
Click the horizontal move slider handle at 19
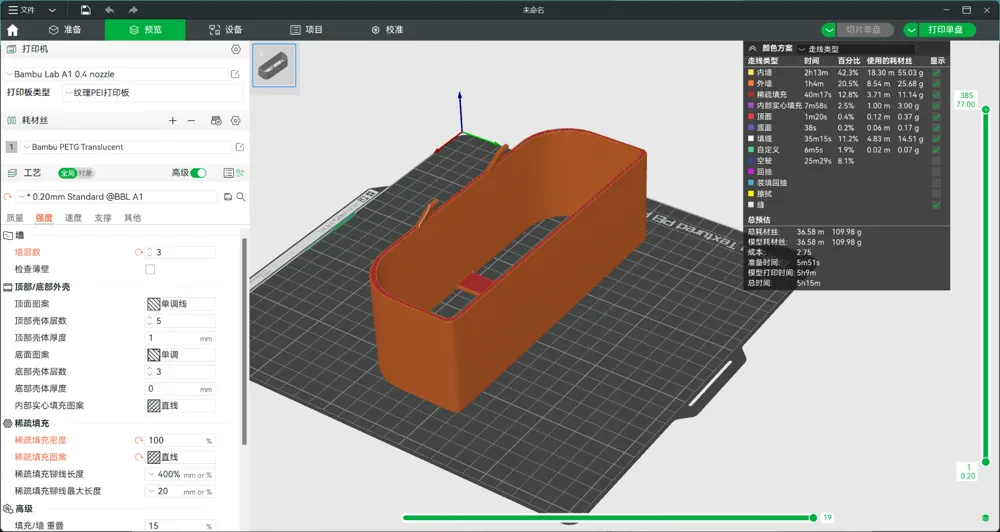(x=813, y=518)
